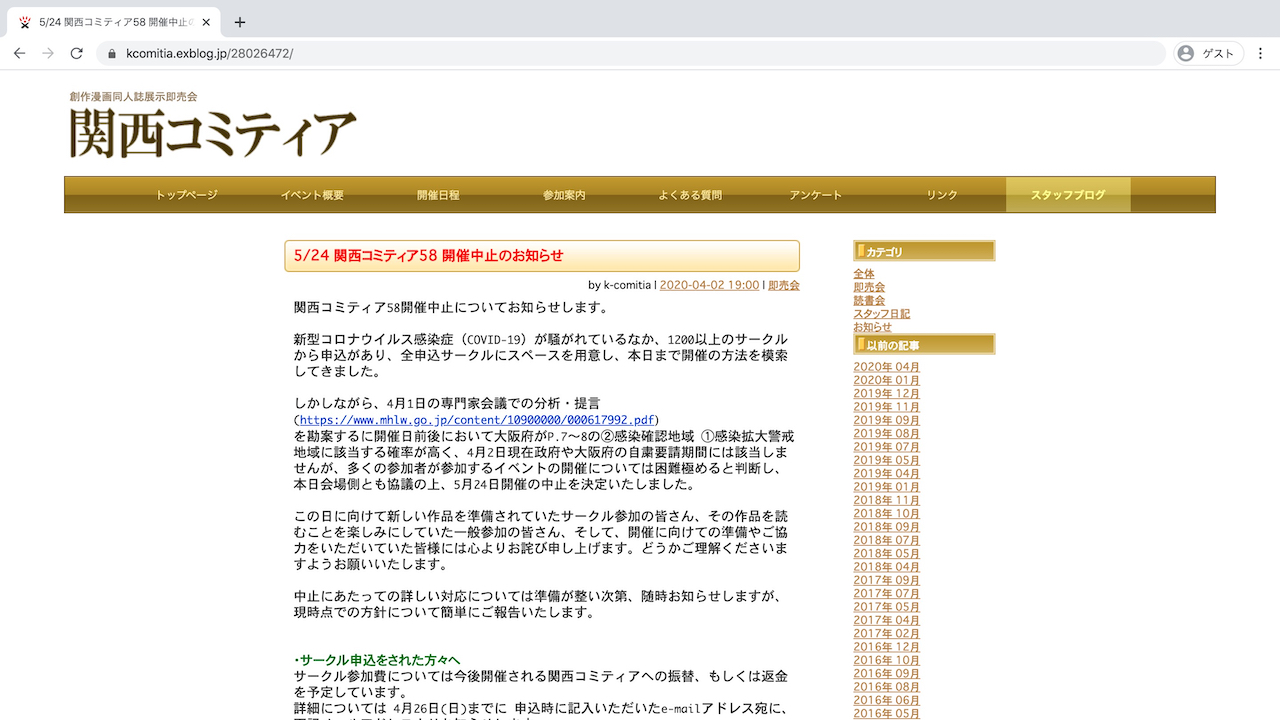Select the 5/24 関西コミティア58 browser tab
This screenshot has width=1280, height=720.
tap(115, 22)
